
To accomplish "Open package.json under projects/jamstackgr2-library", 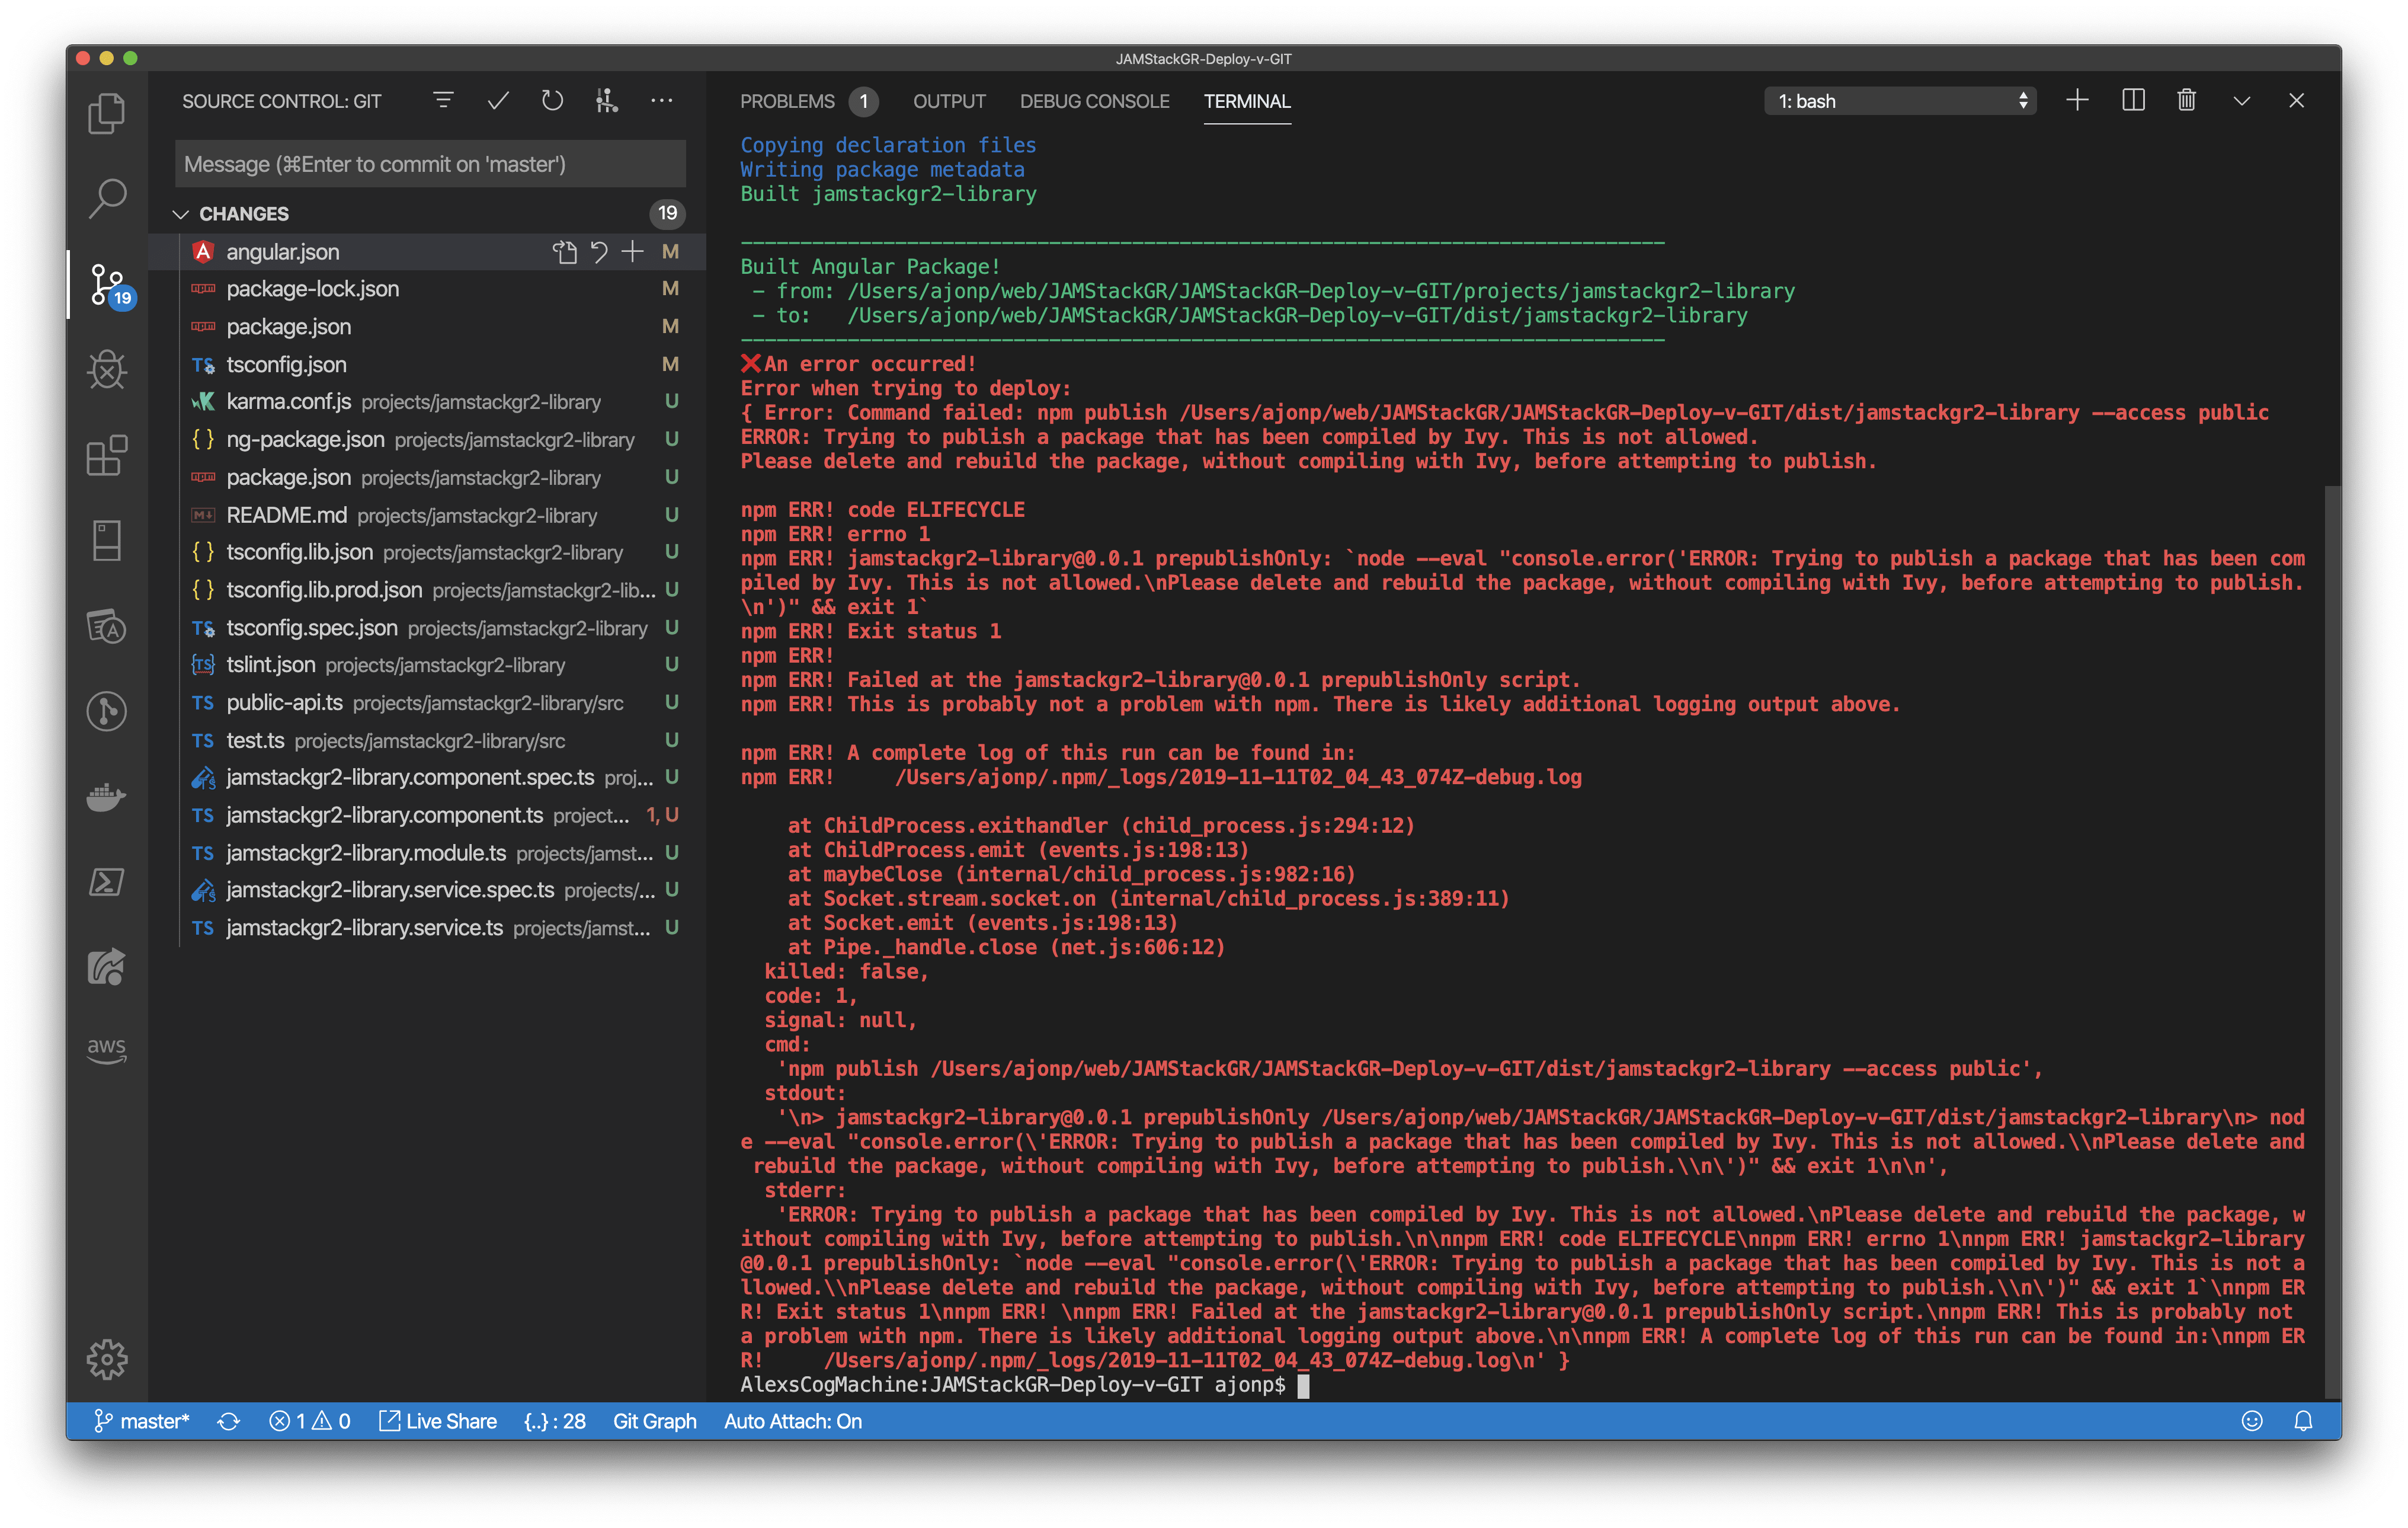I will coord(427,477).
